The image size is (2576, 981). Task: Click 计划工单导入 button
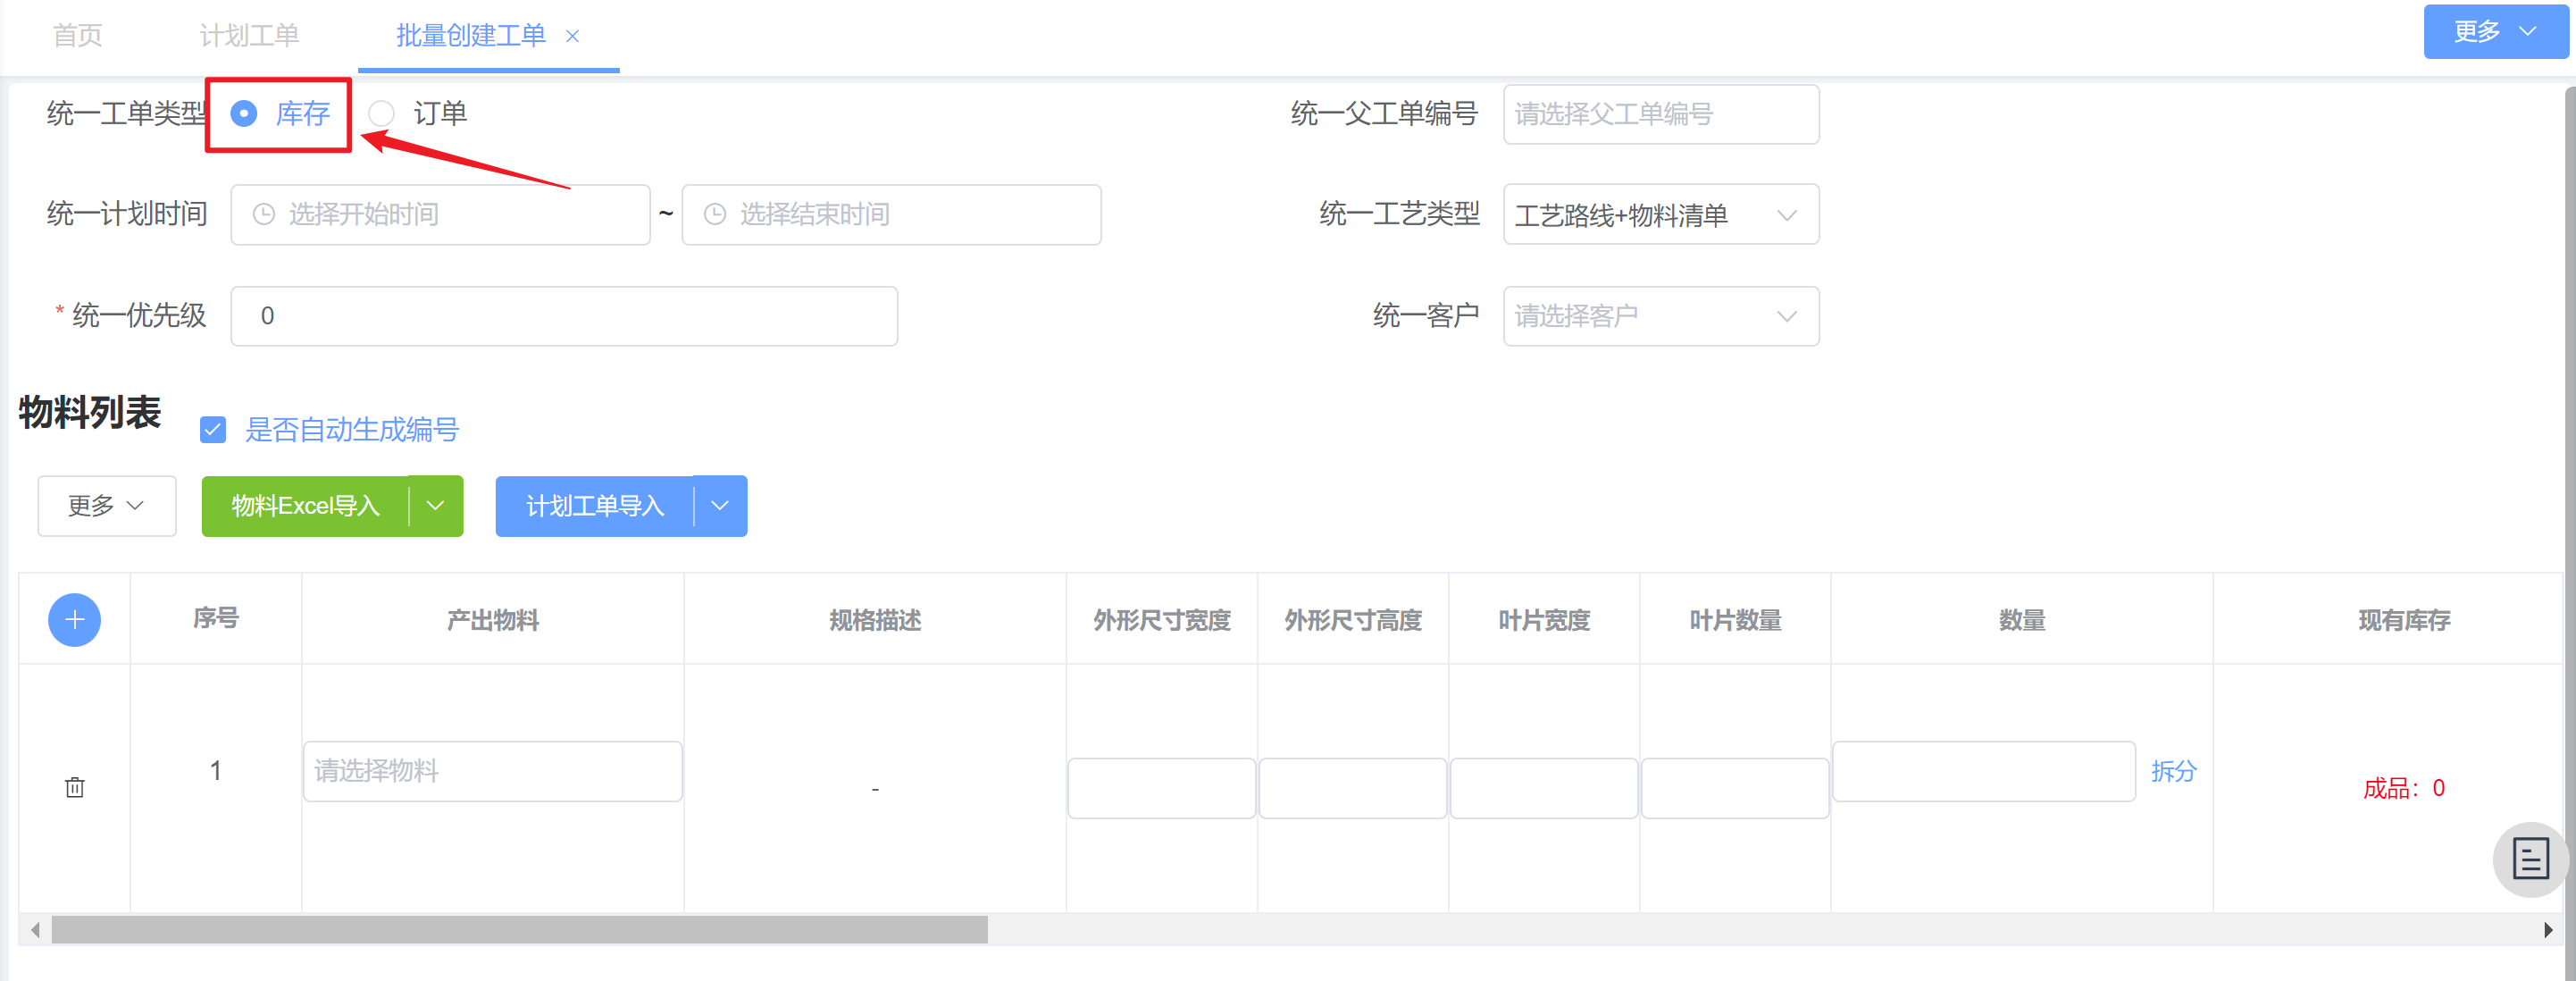click(595, 506)
